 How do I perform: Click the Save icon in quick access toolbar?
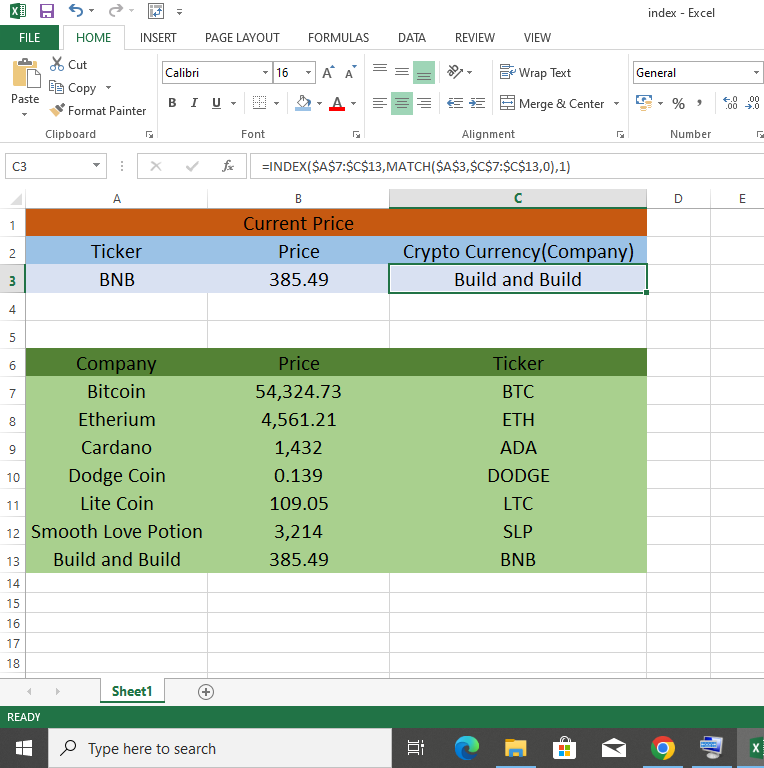pos(47,11)
